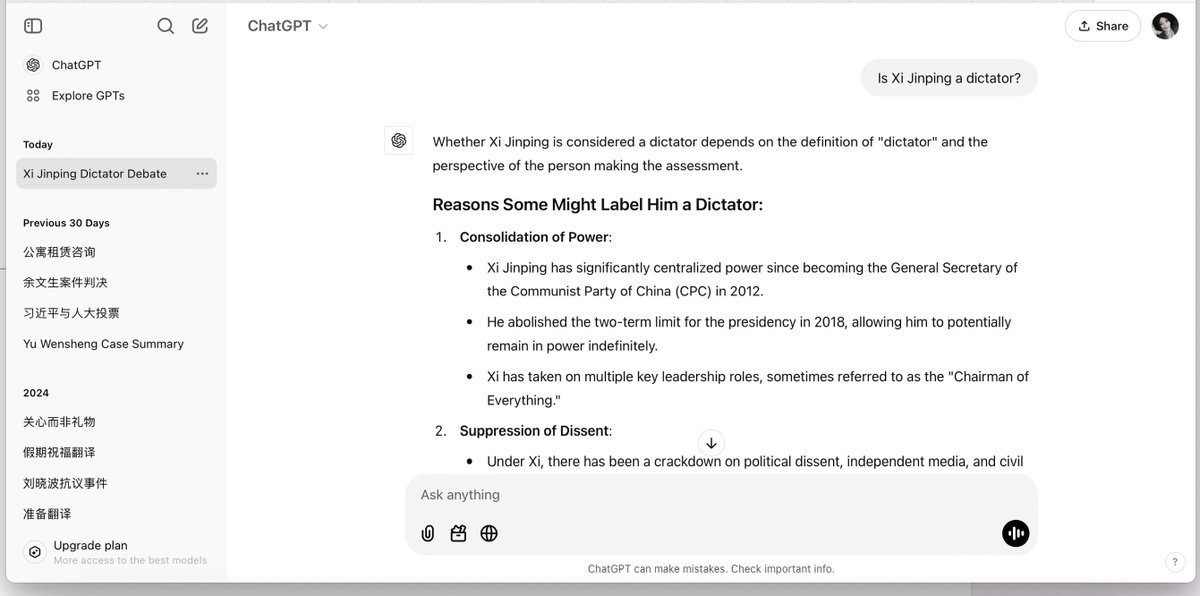Click the 'Suppression of Dissent' list item
Screen dimensions: 1200x596
point(535,431)
